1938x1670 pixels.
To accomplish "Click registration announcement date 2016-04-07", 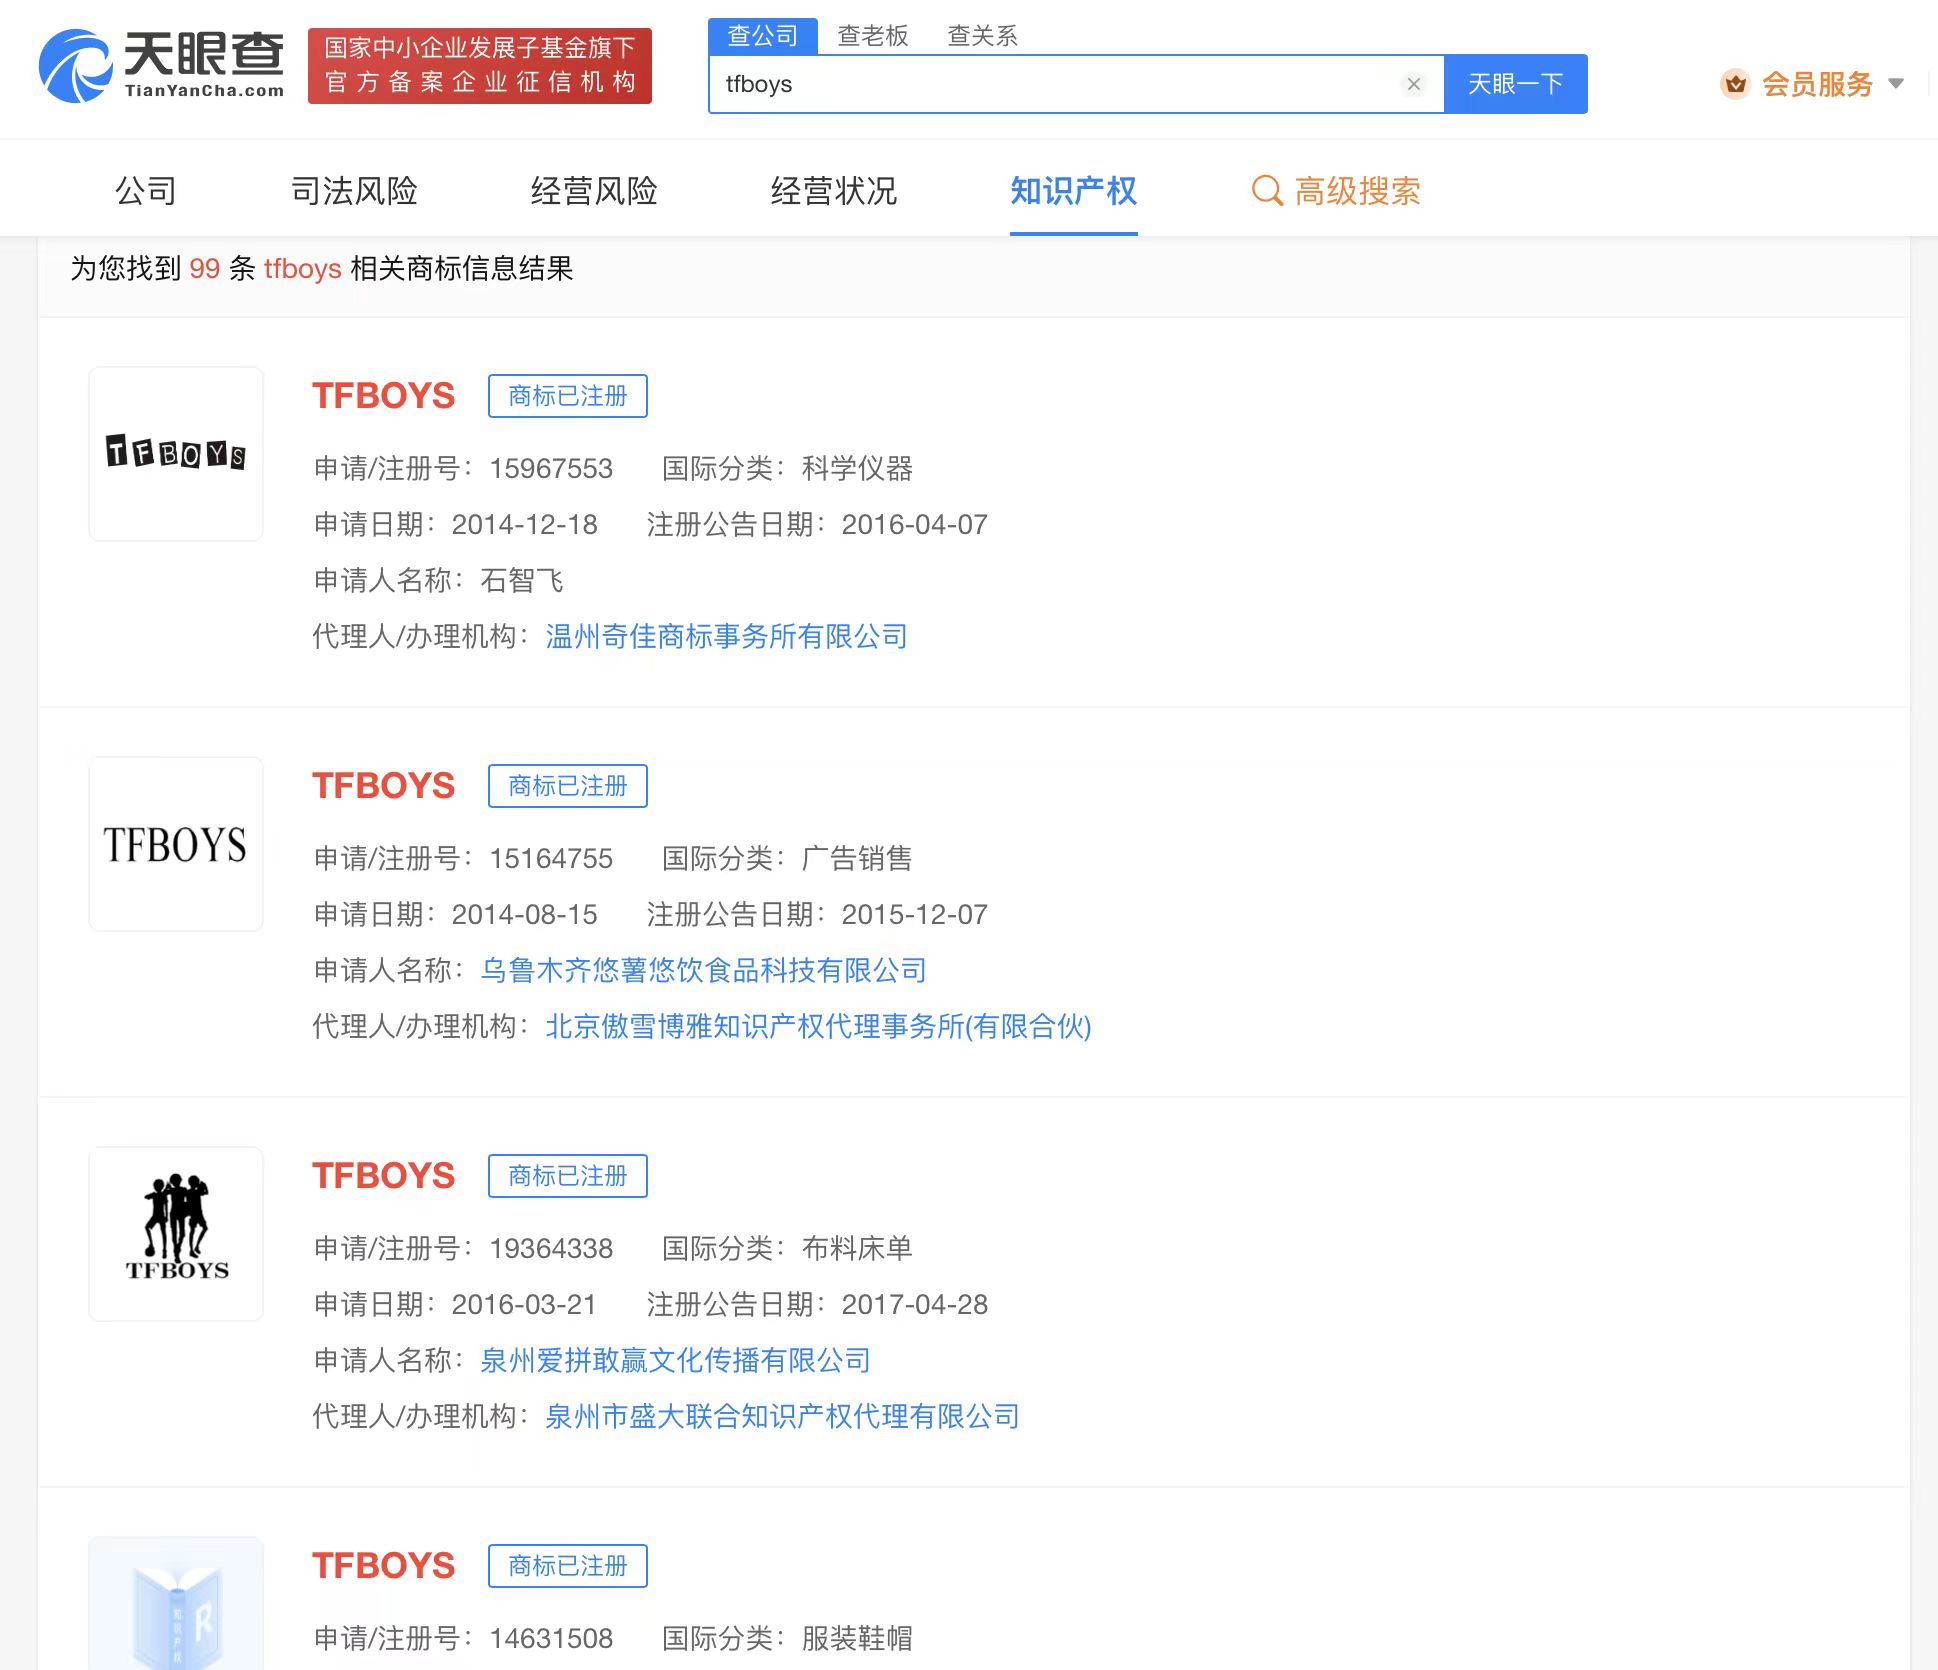I will (x=915, y=524).
